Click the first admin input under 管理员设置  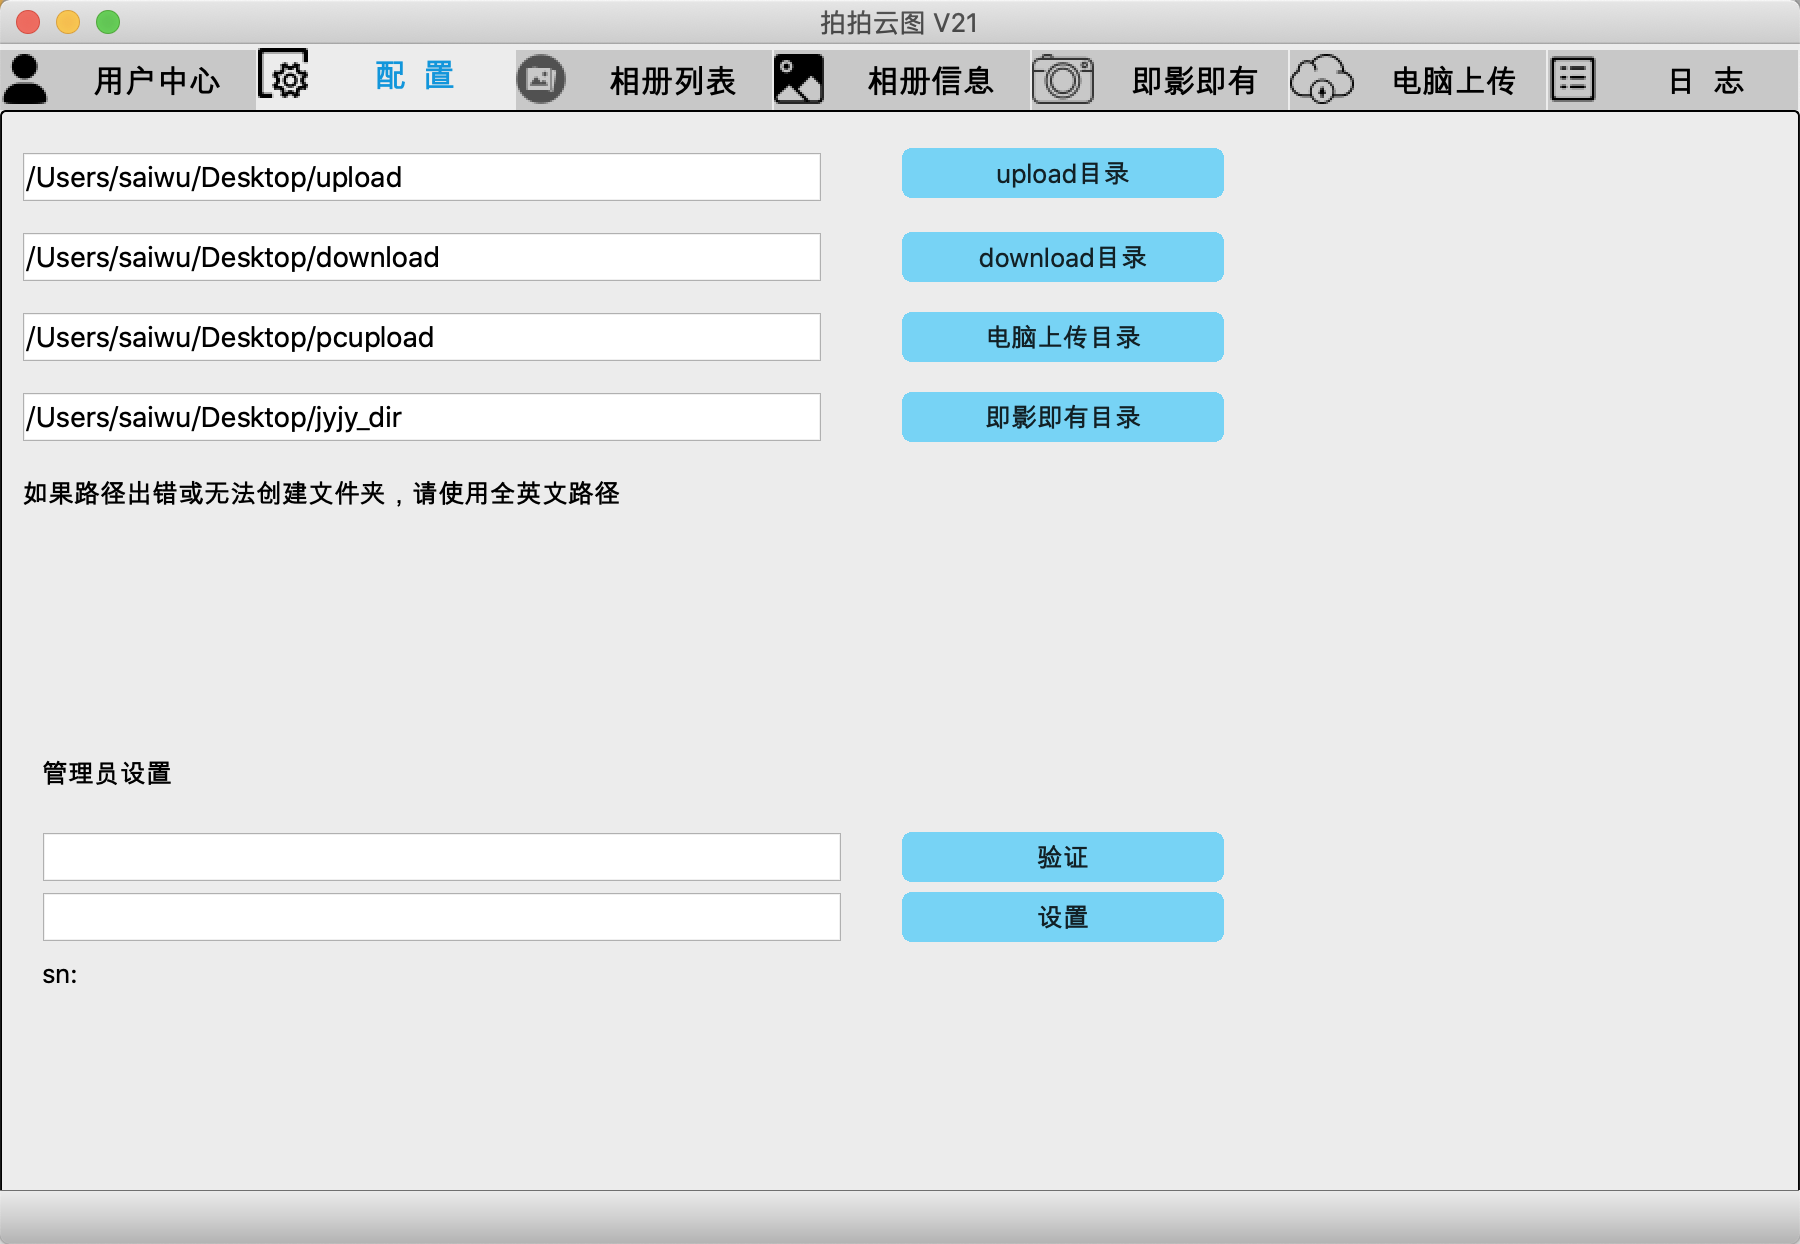point(440,856)
